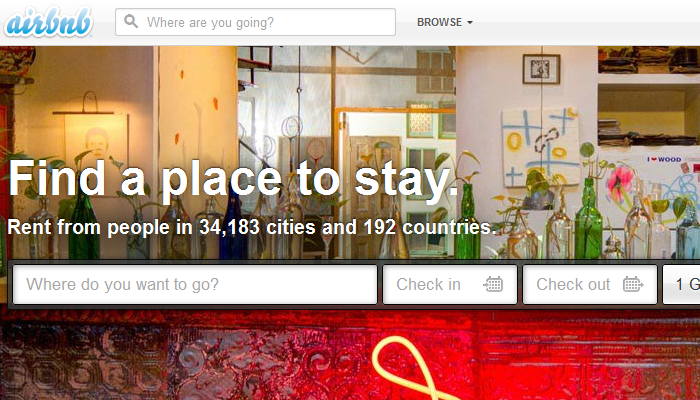
Task: Focus the "Where are you going?" search box
Action: [255, 22]
